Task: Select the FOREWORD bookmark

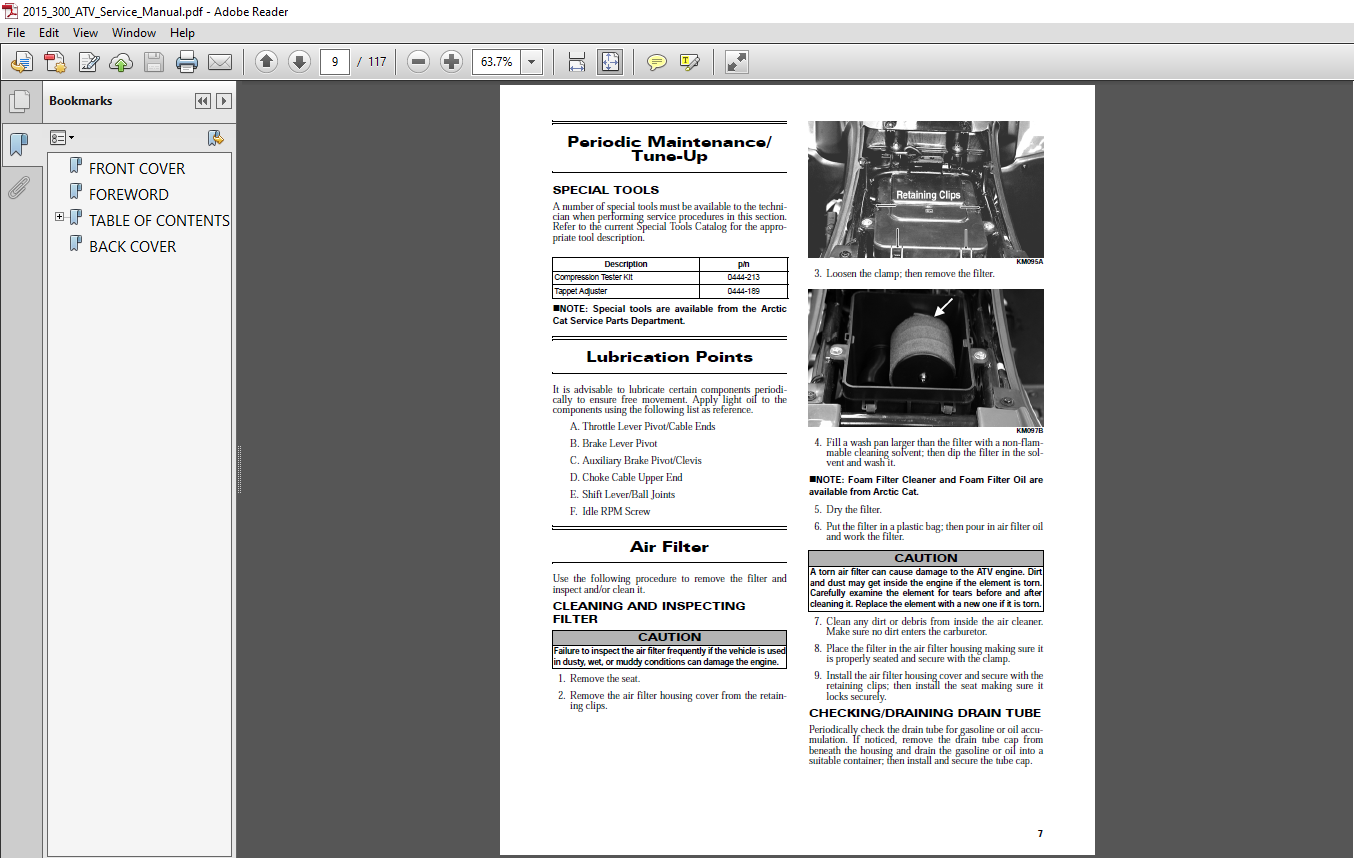Action: [129, 195]
